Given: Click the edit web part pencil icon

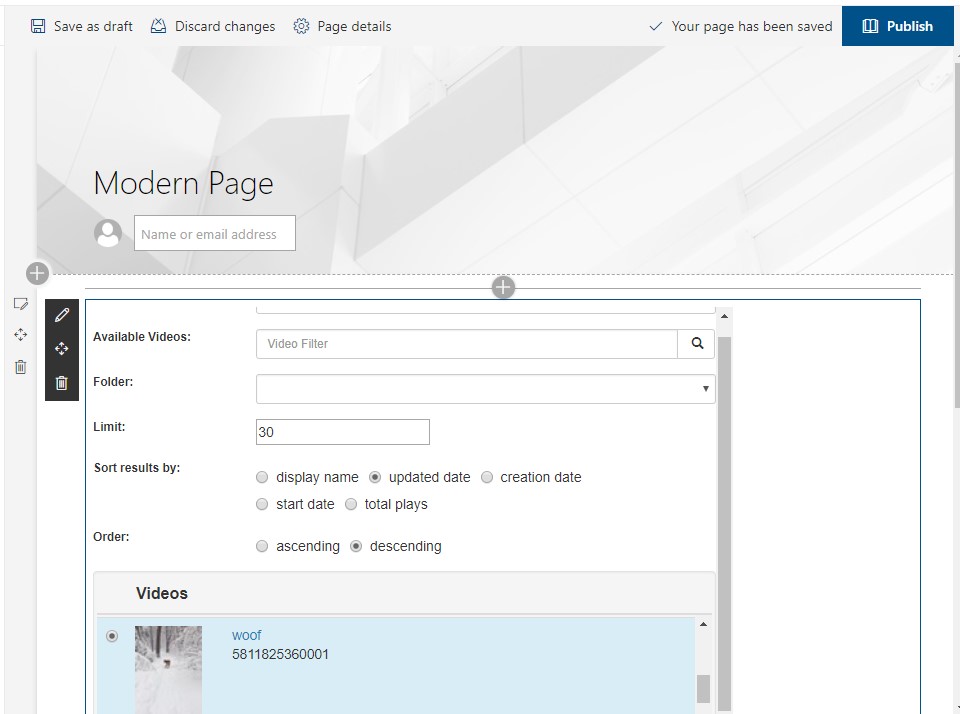Looking at the screenshot, I should click(x=62, y=315).
